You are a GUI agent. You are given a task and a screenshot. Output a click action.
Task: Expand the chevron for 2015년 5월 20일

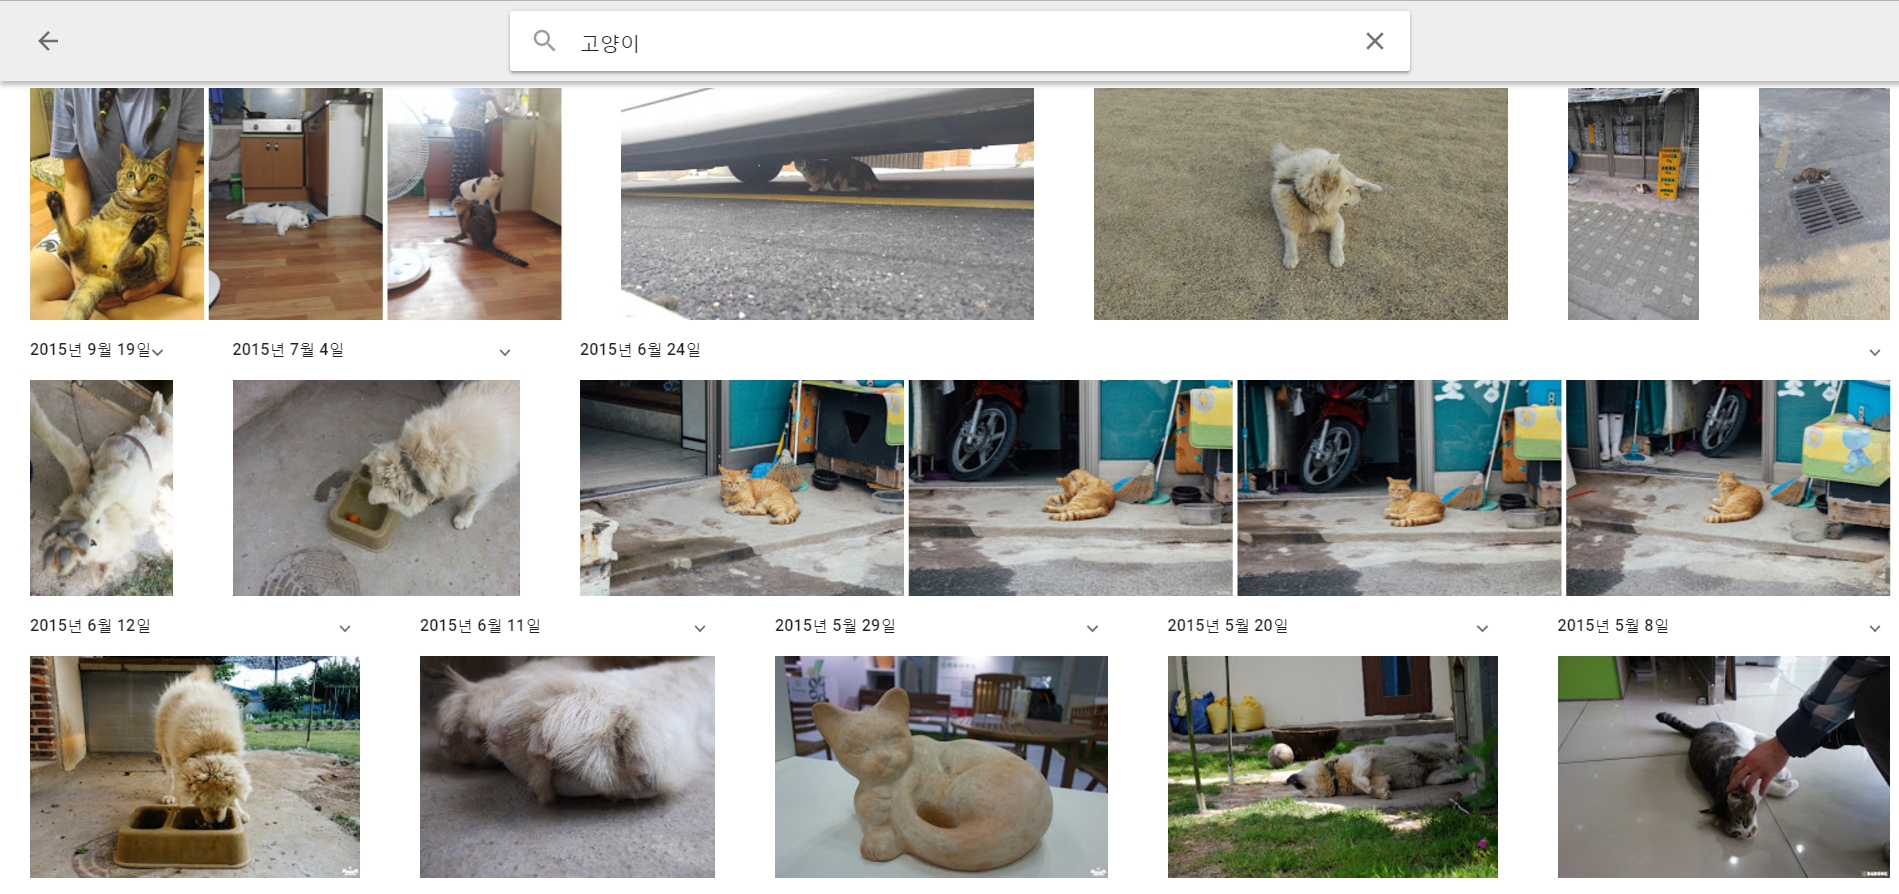pos(1482,628)
